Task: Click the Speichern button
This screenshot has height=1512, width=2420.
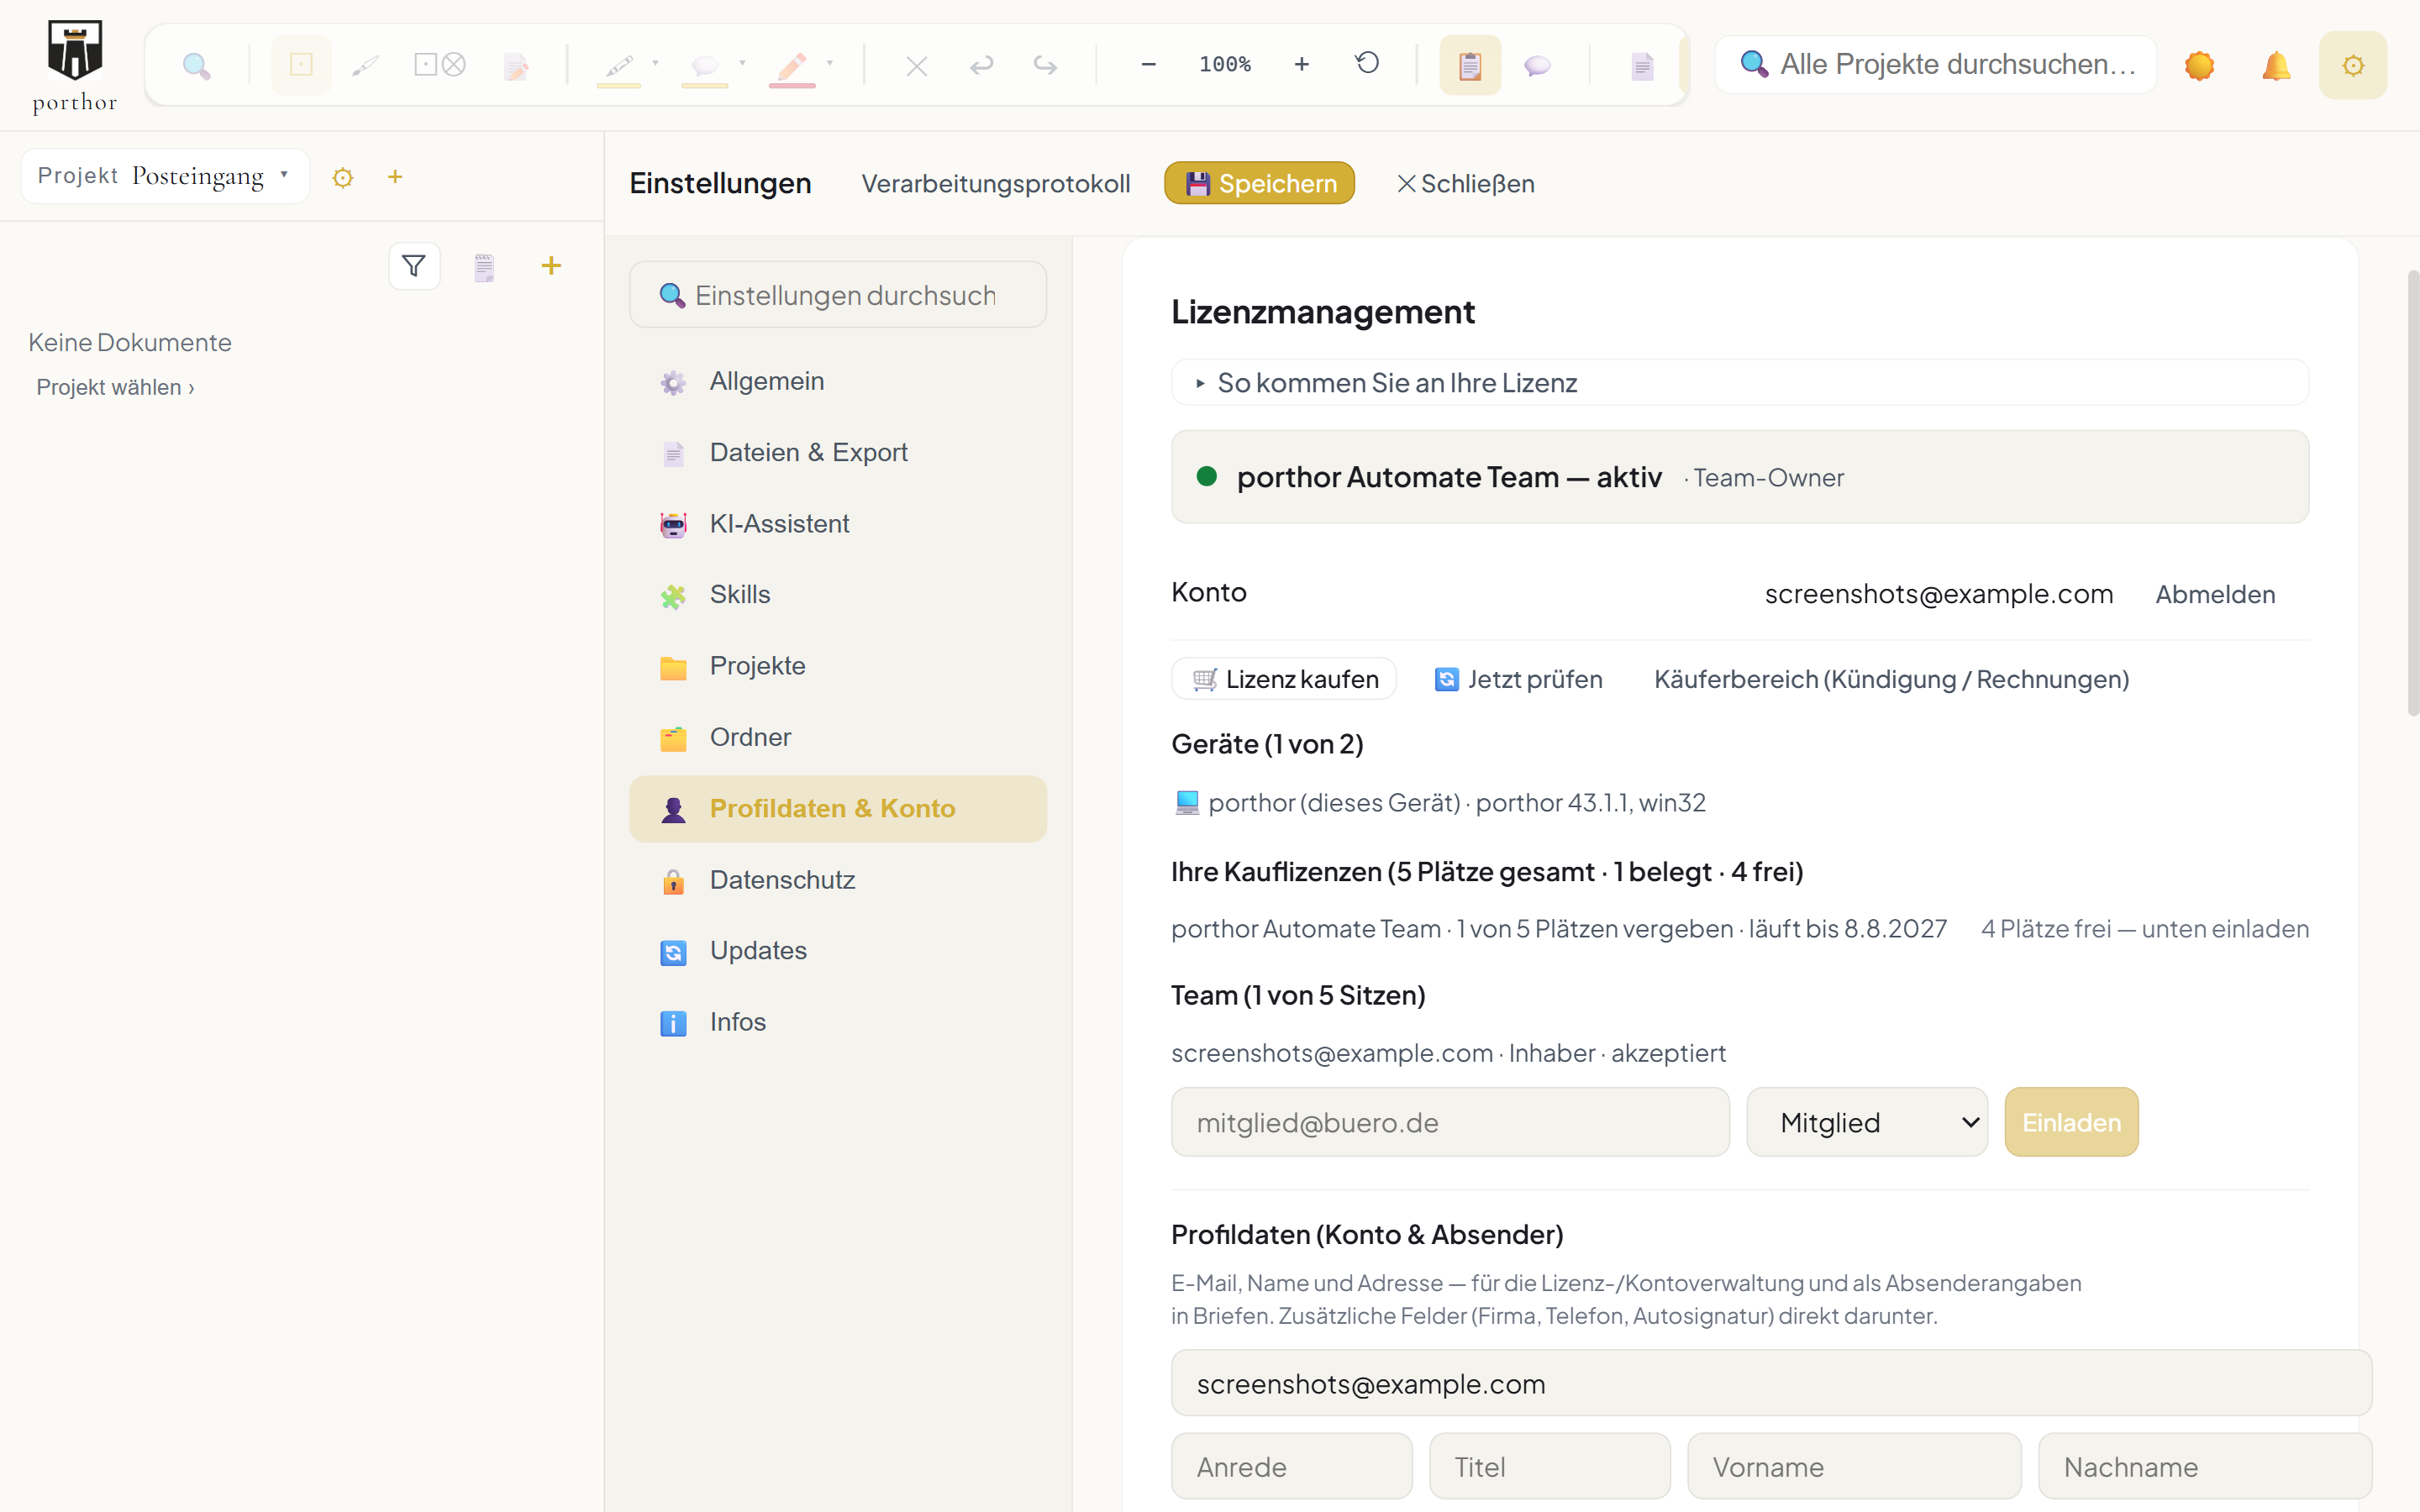Action: point(1259,183)
